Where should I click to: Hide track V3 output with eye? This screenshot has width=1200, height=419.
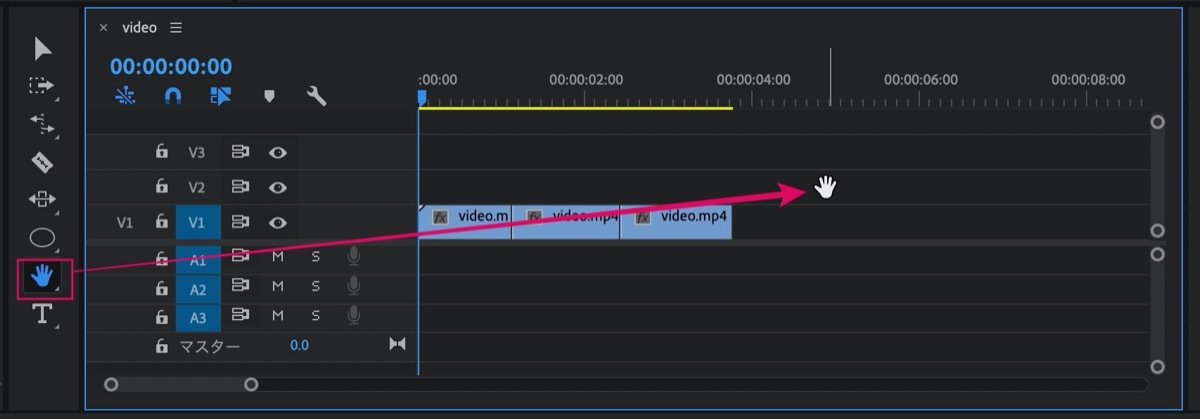point(278,153)
